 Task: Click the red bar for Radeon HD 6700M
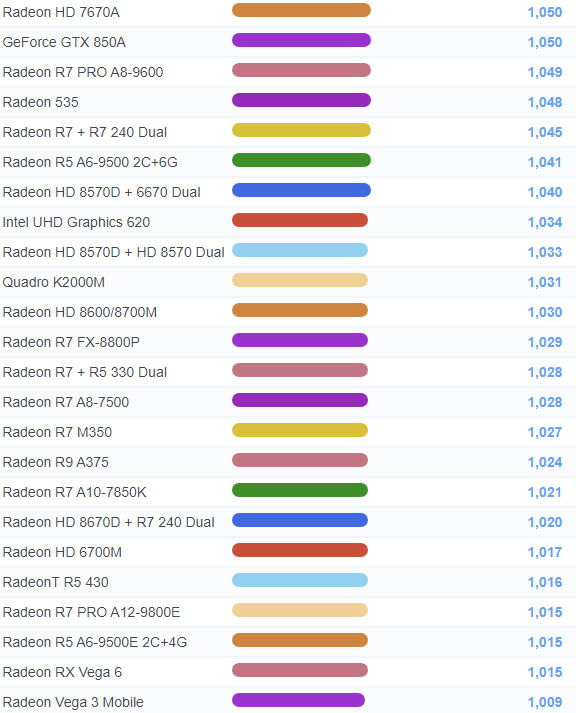(300, 551)
